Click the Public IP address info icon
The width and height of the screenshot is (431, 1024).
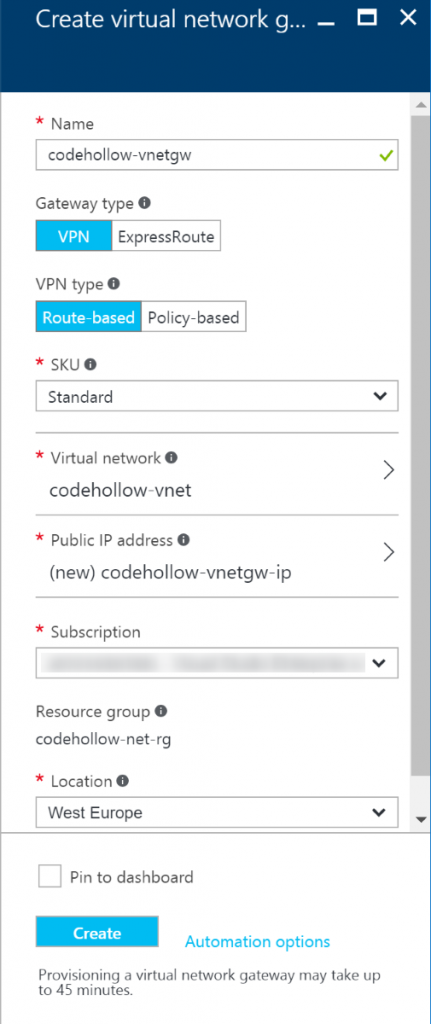click(x=184, y=540)
